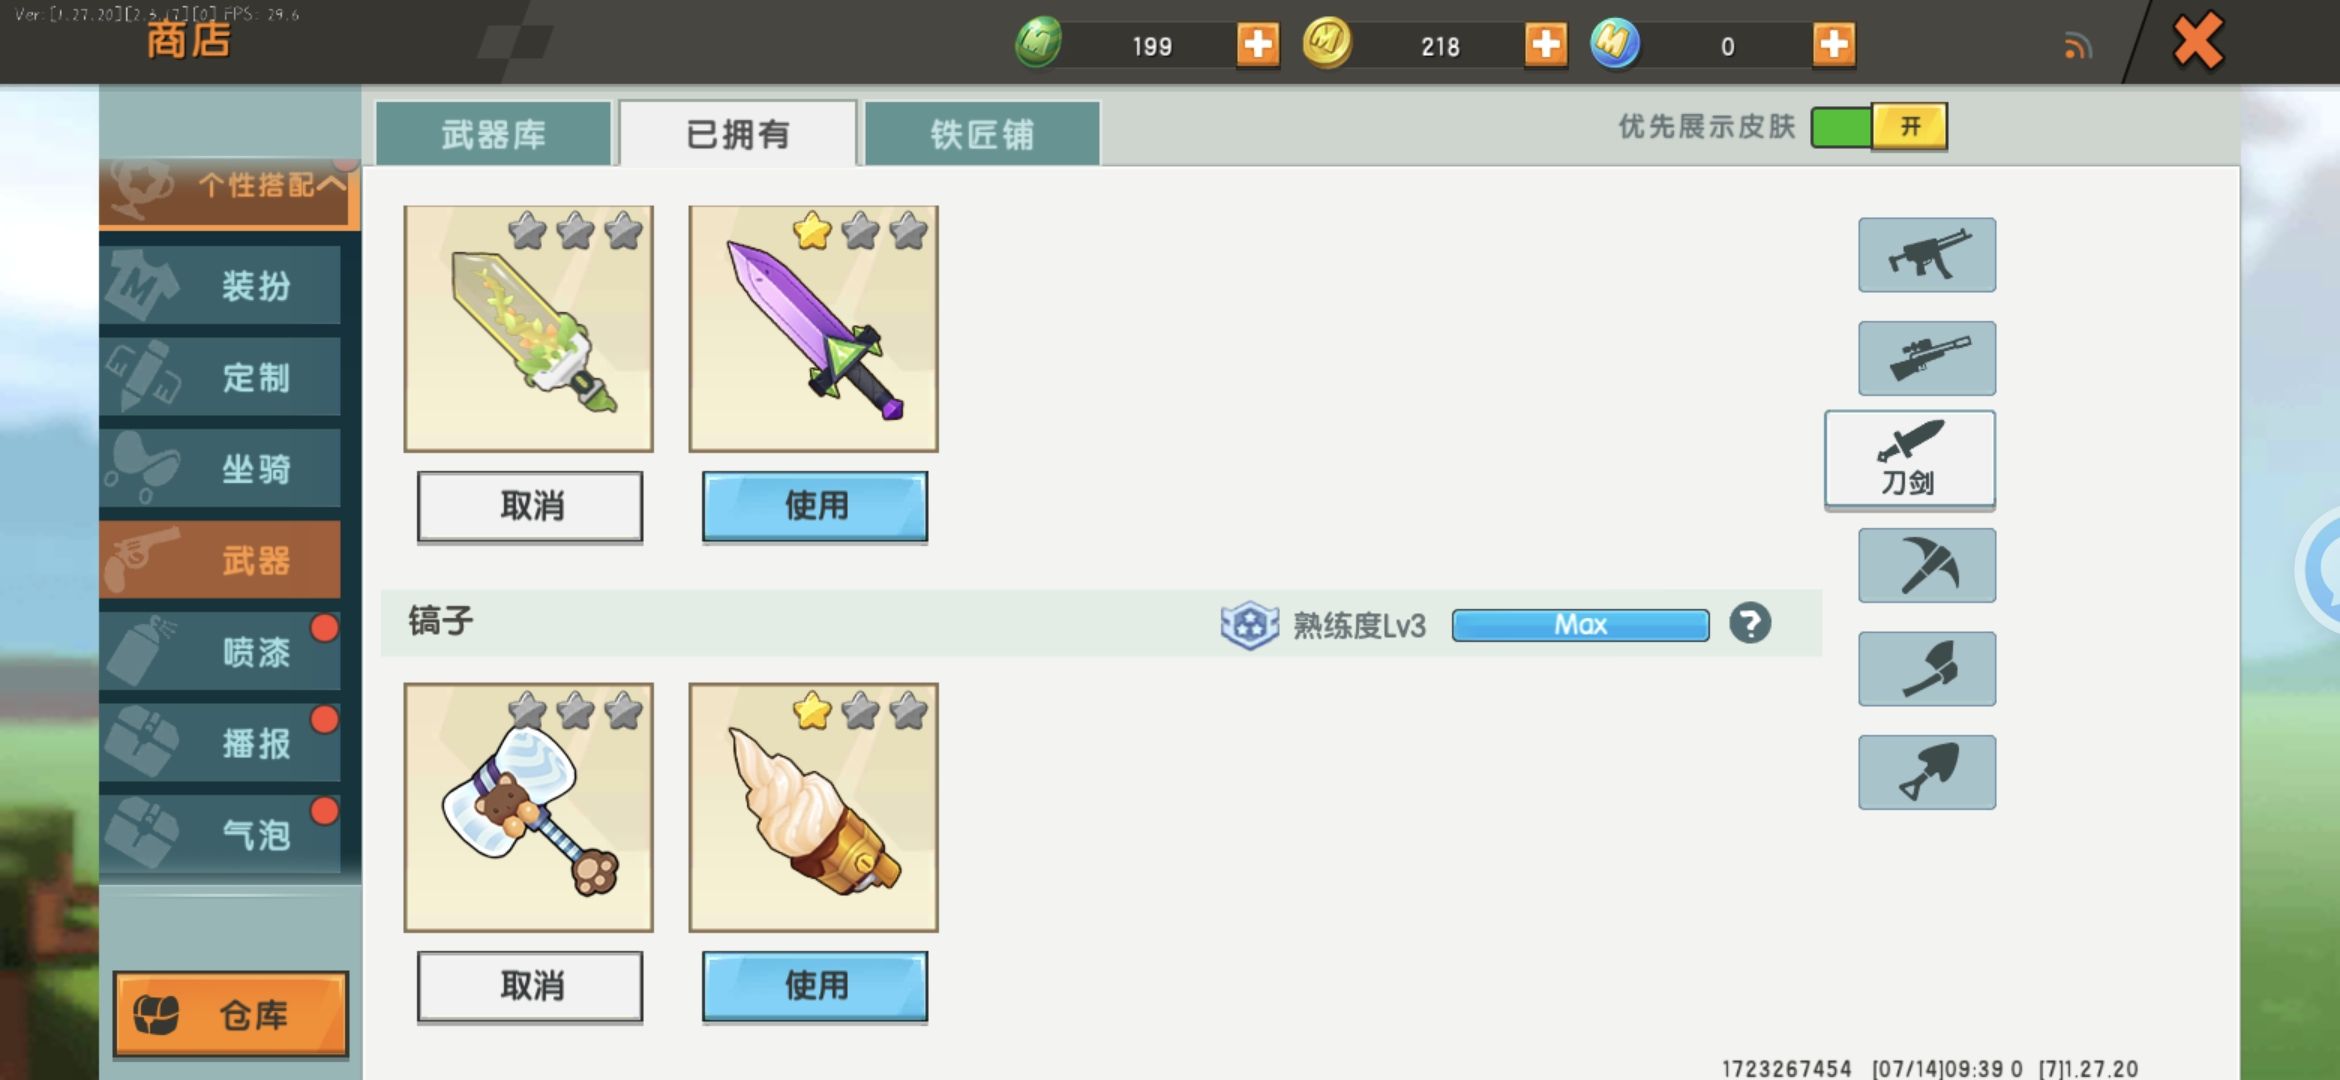The width and height of the screenshot is (2340, 1080).
Task: Click the 刀剑 sword category icon
Action: tap(1910, 459)
